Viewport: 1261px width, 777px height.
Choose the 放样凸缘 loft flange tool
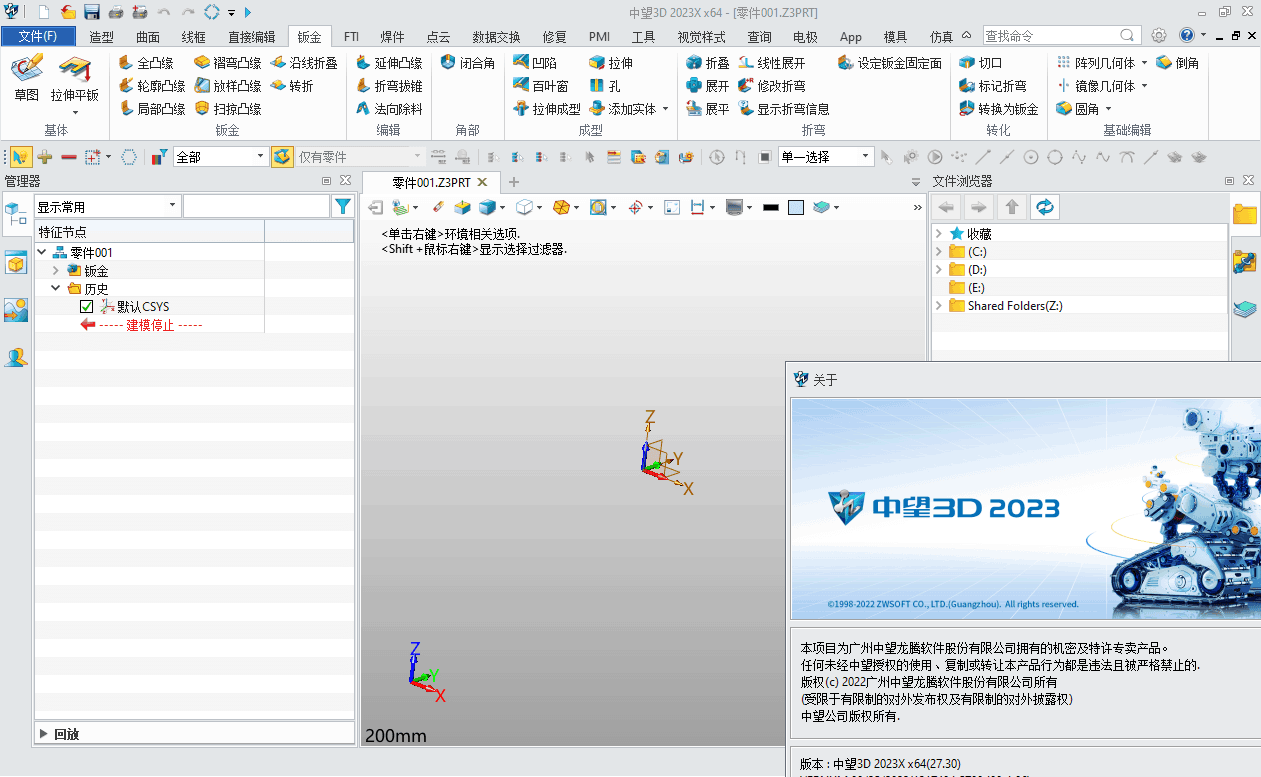(x=227, y=86)
